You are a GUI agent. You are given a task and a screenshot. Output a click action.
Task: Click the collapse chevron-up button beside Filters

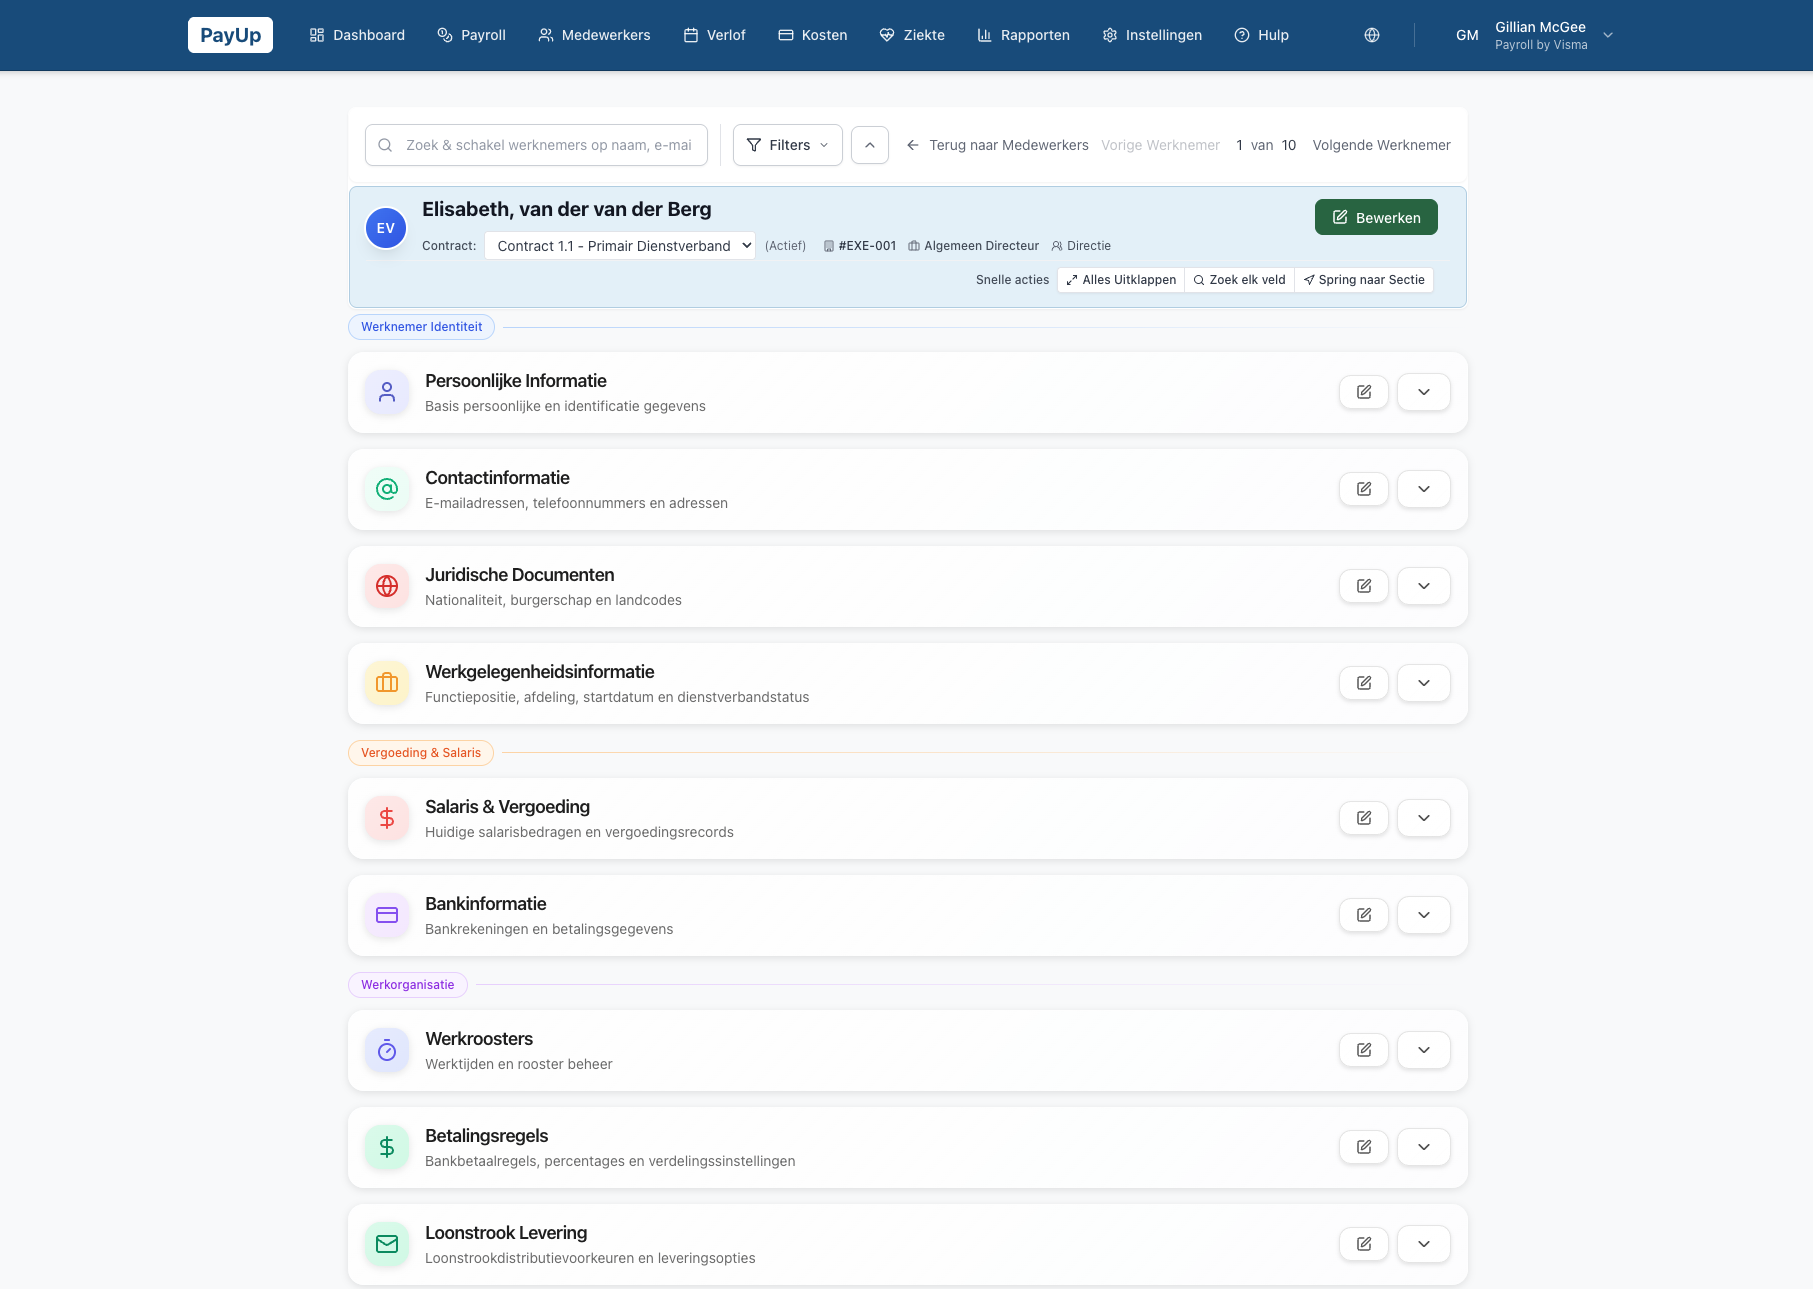[869, 145]
